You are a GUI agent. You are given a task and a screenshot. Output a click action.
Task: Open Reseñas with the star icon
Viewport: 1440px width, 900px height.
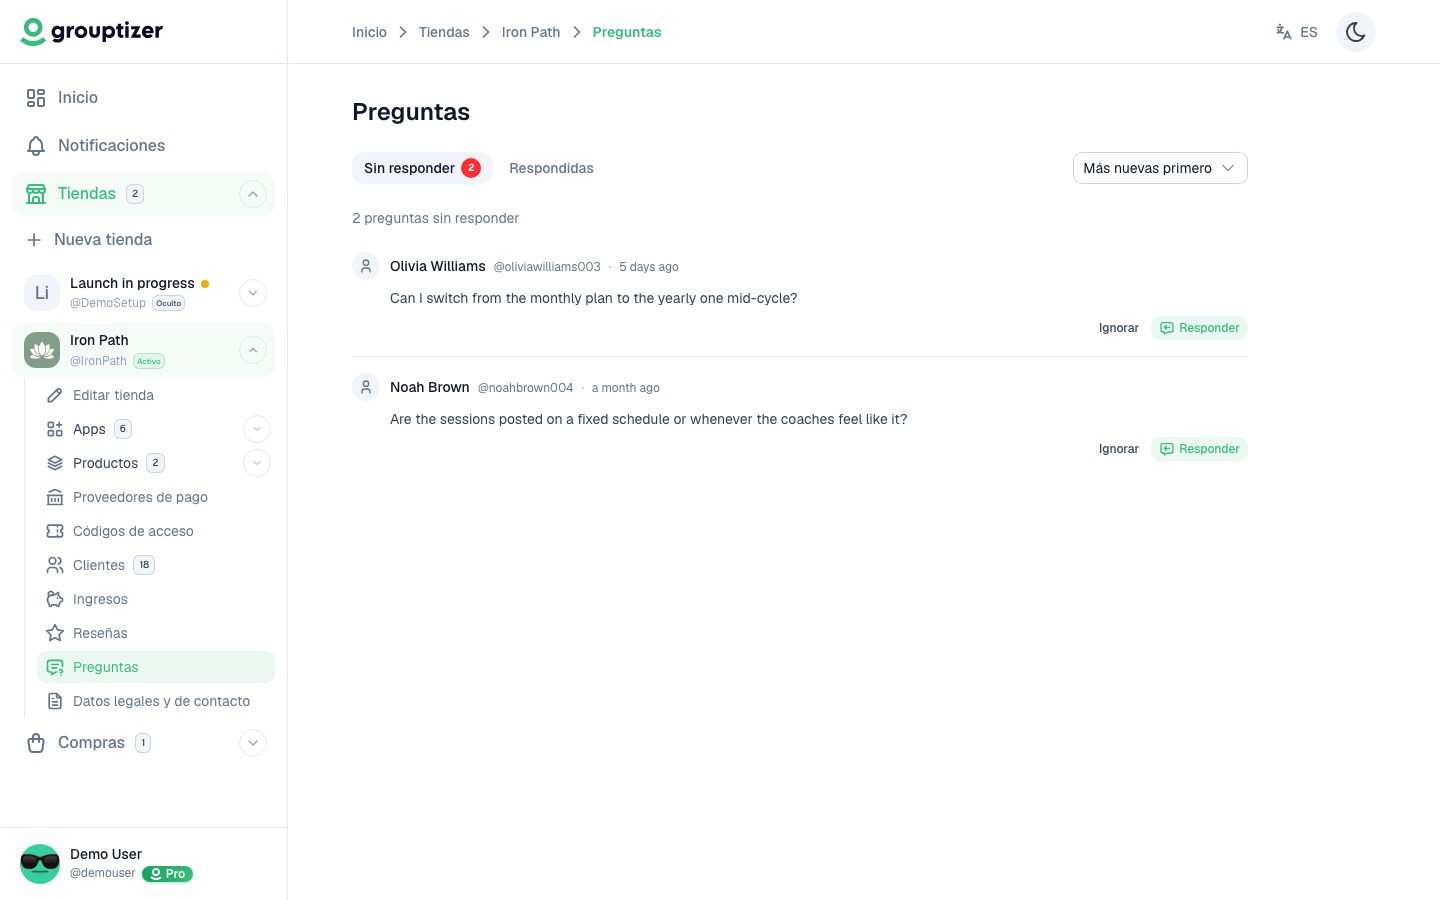[x=55, y=633]
